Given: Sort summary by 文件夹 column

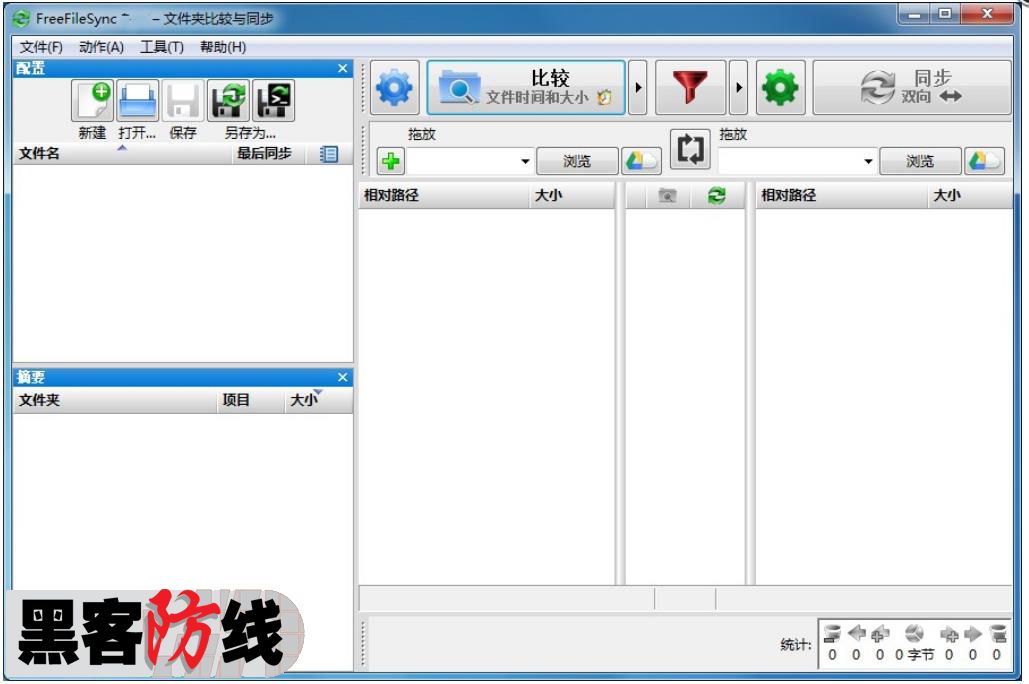Looking at the screenshot, I should [115, 400].
